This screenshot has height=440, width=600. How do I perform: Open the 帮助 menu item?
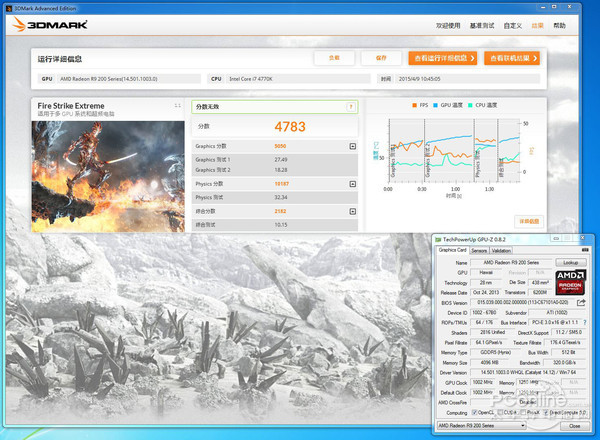[559, 26]
